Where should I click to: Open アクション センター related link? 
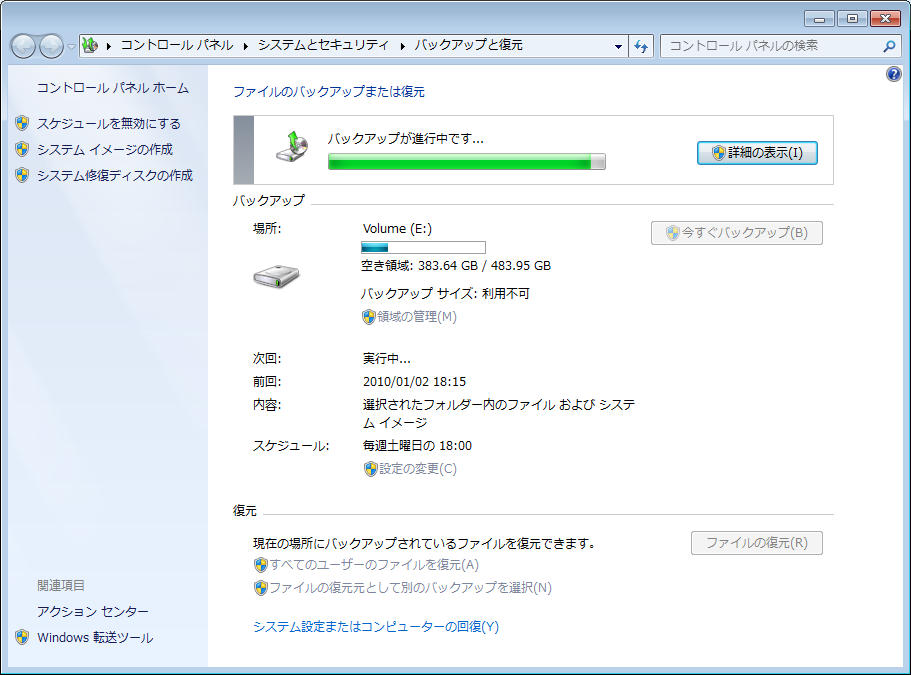pyautogui.click(x=92, y=612)
